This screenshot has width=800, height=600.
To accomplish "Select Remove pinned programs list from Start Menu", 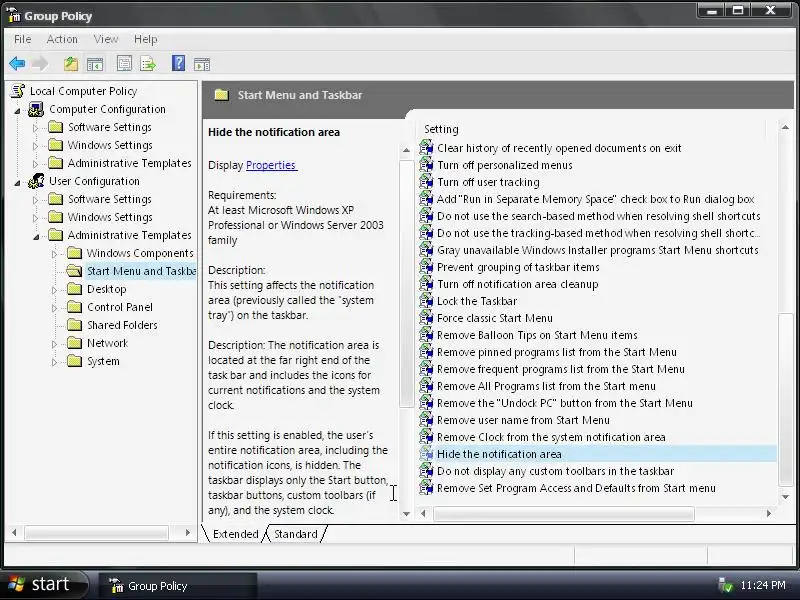I will pyautogui.click(x=557, y=352).
